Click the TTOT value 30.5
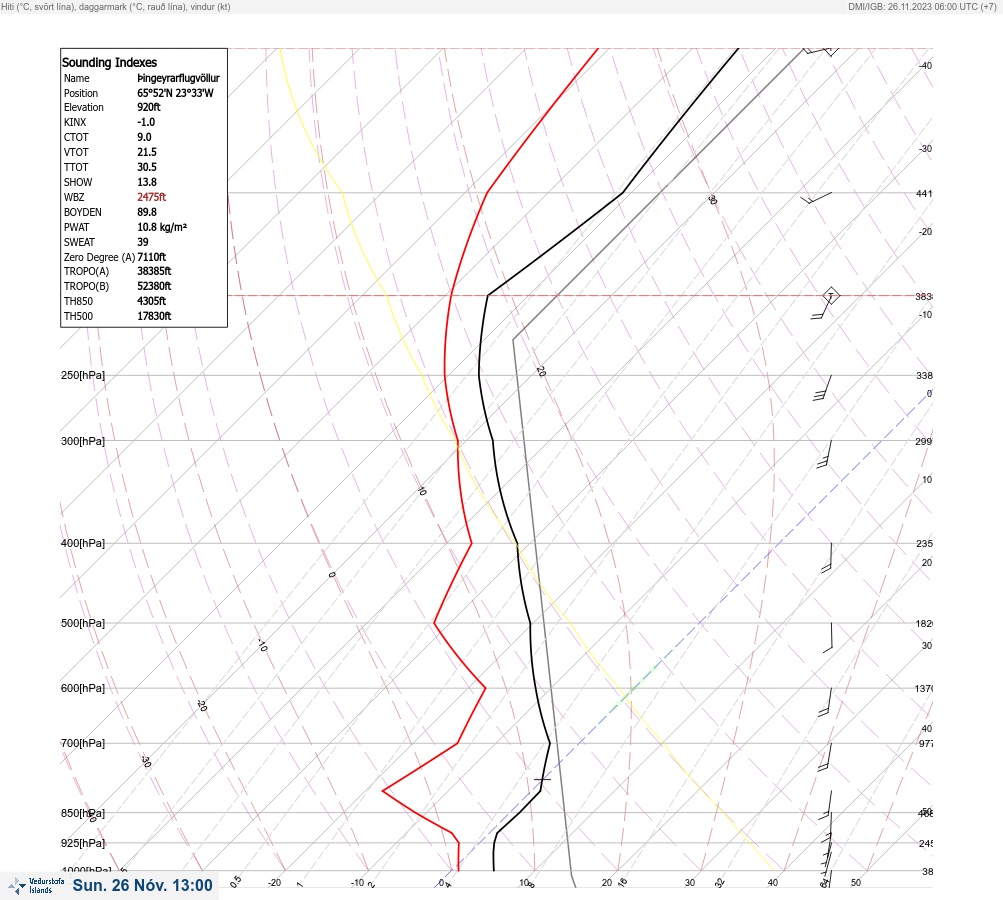The image size is (1003, 900). point(147,167)
